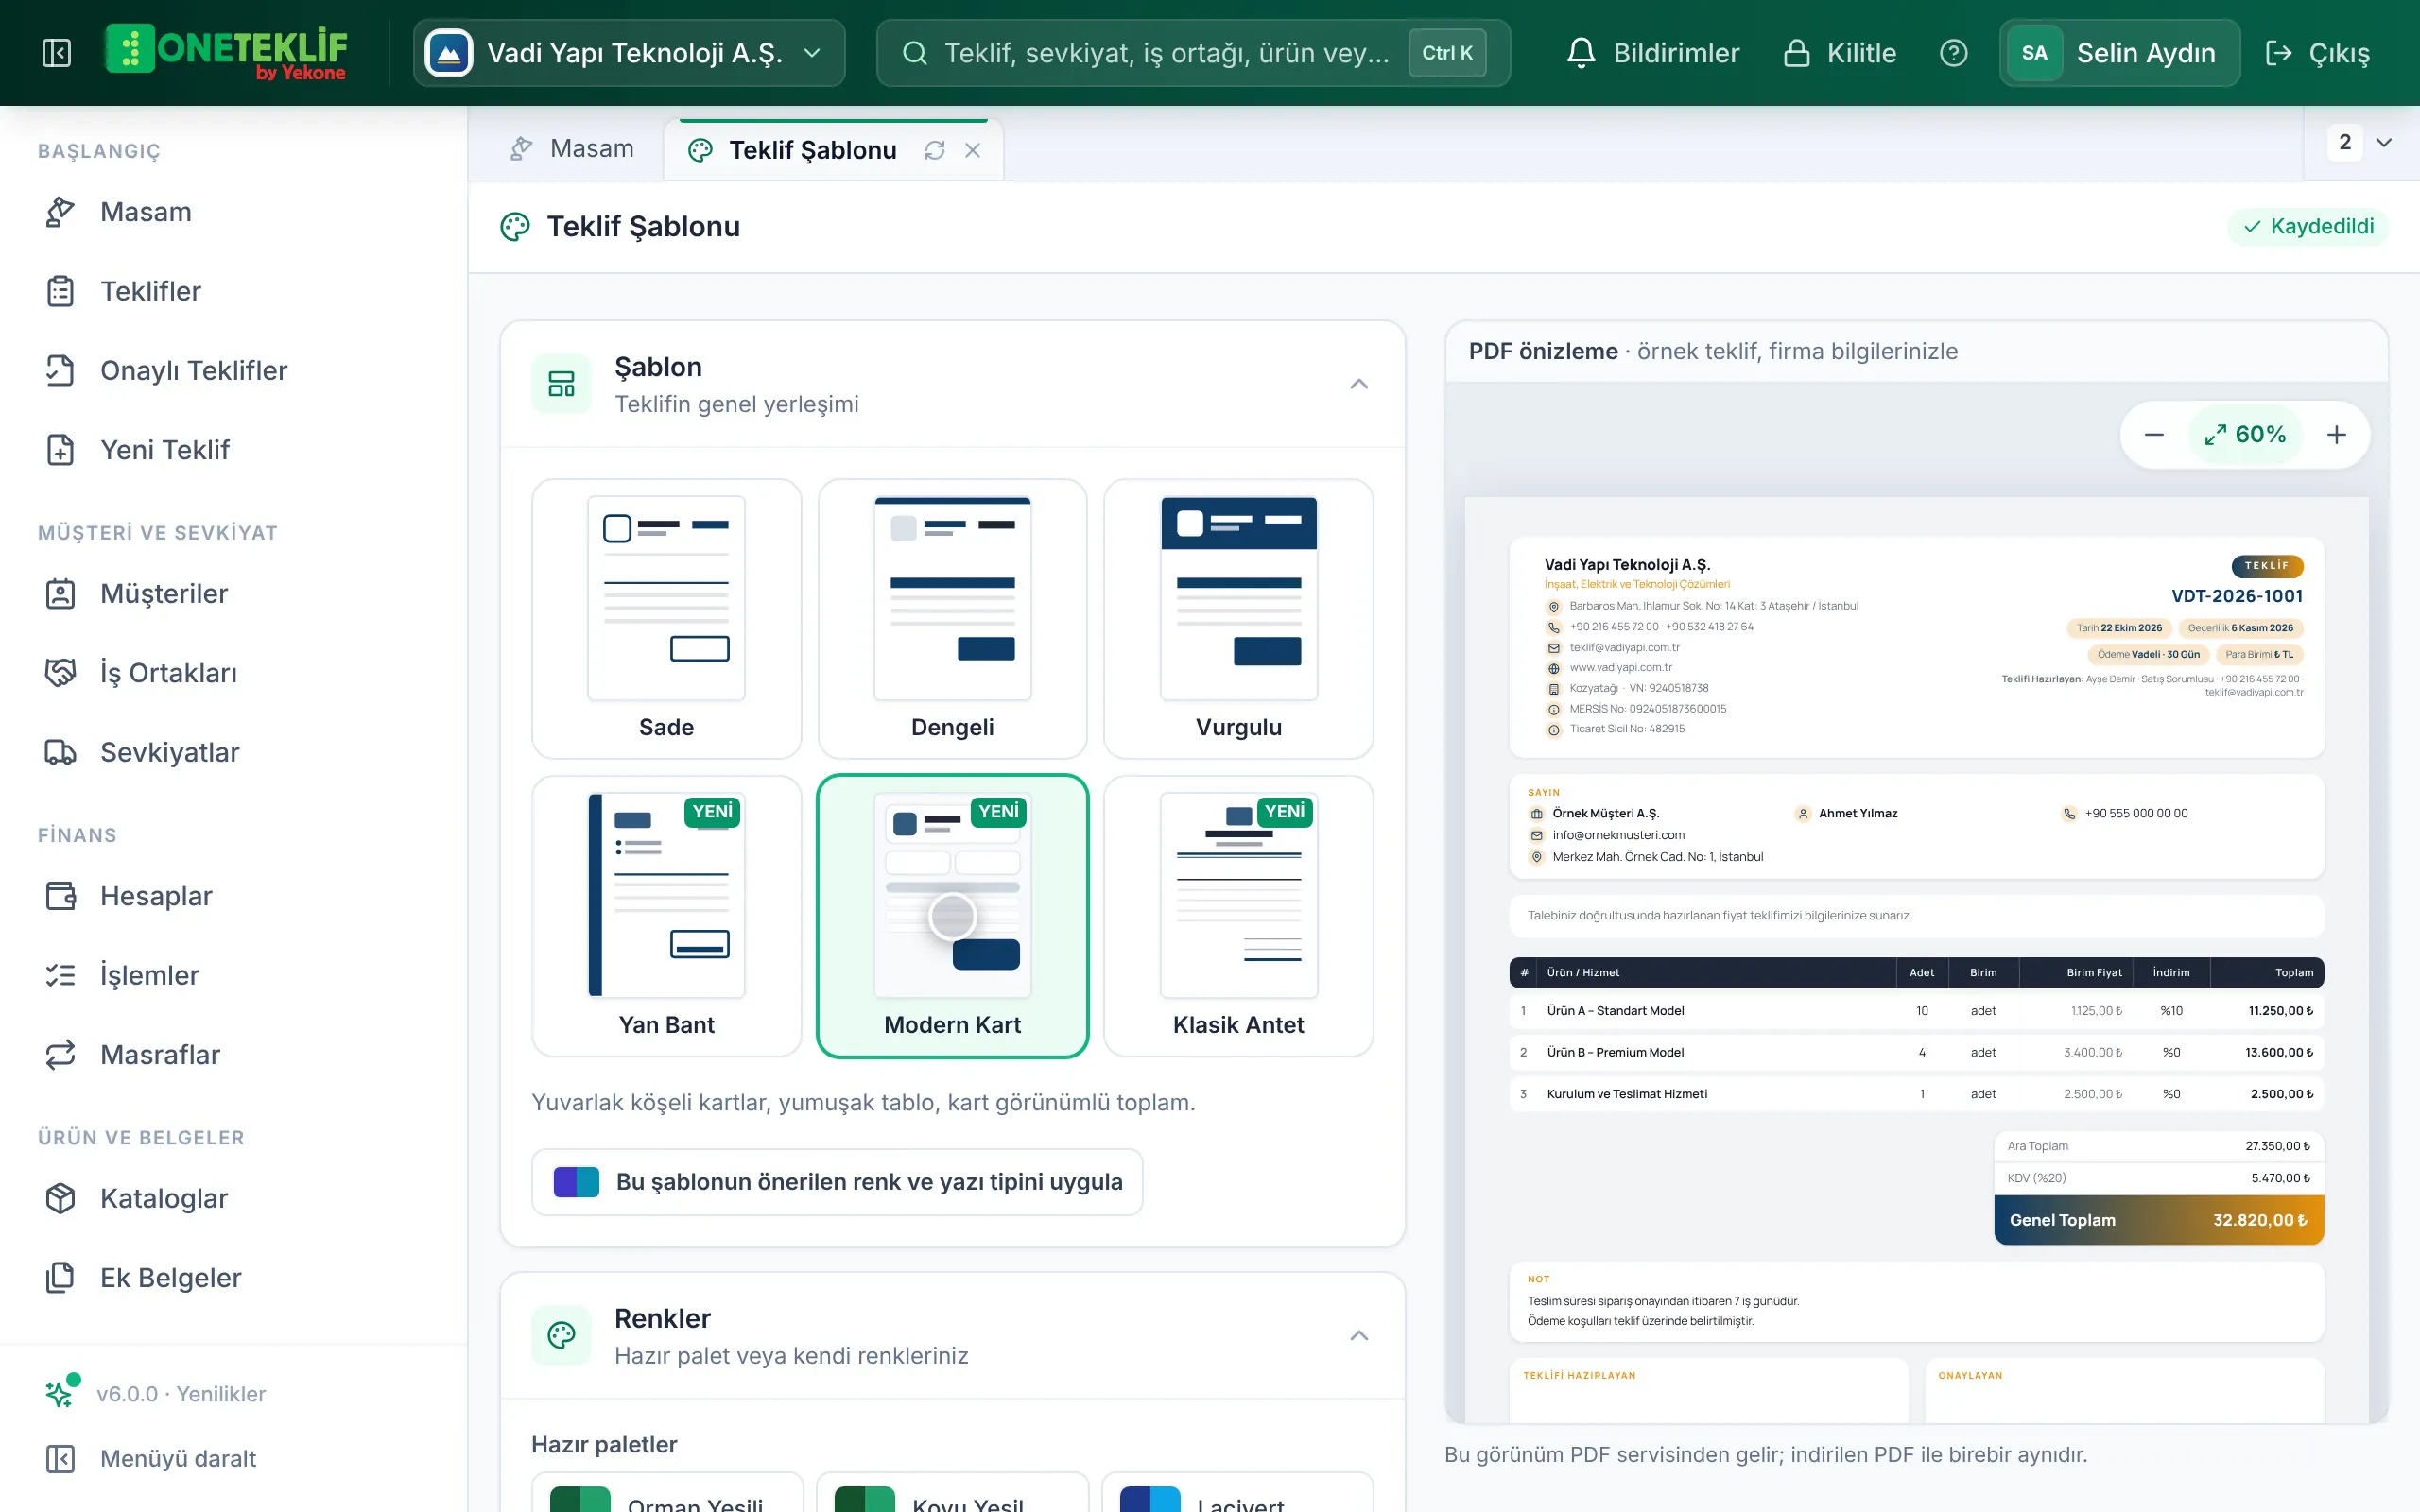
Task: Collapse the Renkler section
Action: click(x=1358, y=1336)
